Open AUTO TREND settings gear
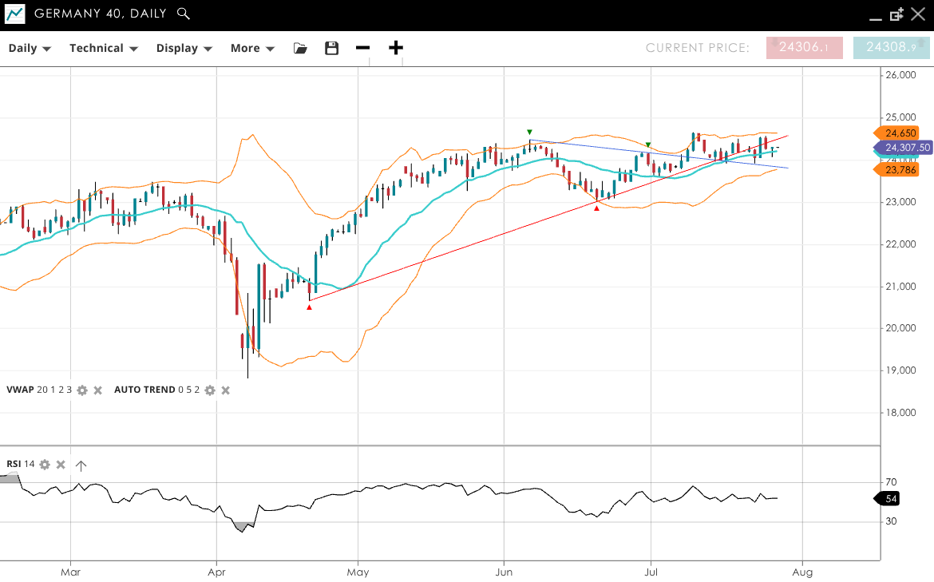 (210, 390)
